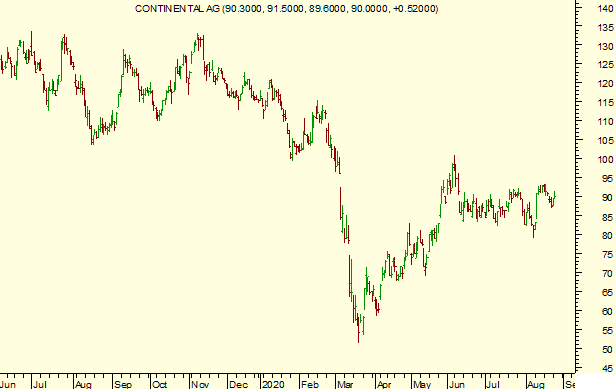
Task: Click the 50 price axis label
Action: 607,349
